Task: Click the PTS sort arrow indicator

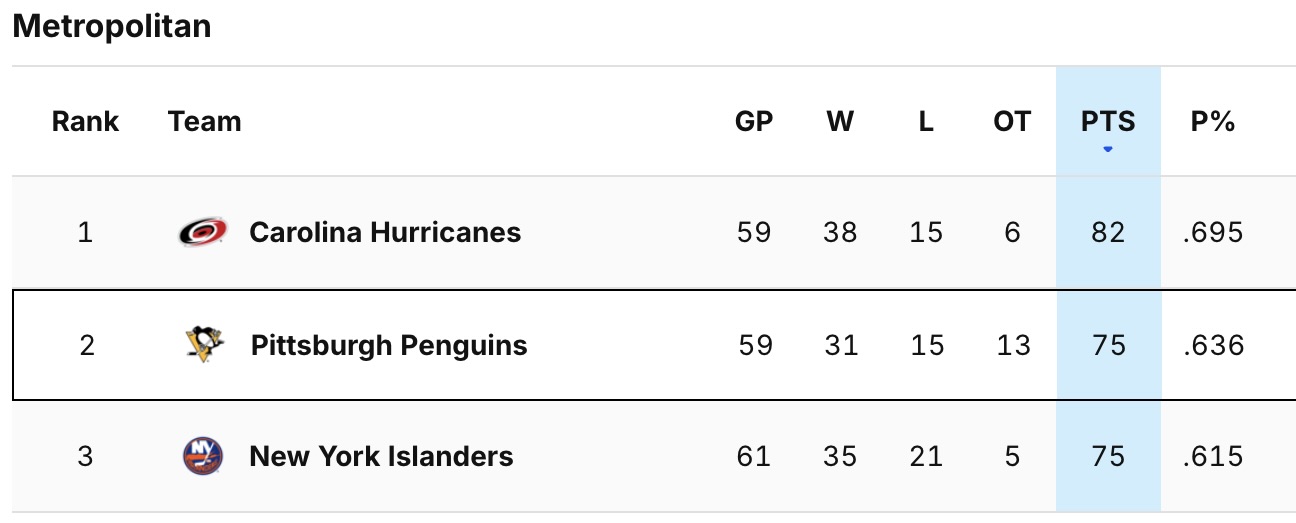Action: tap(1108, 150)
